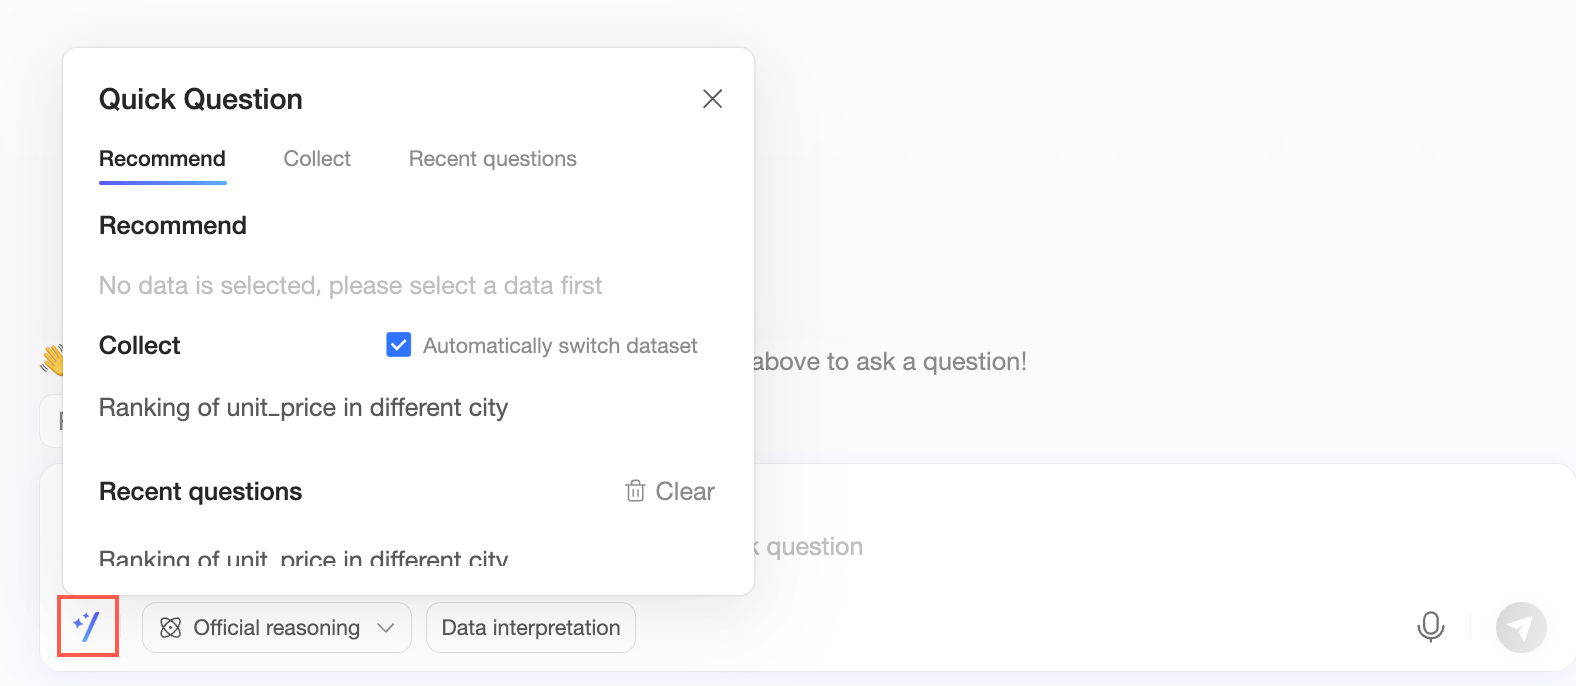Focus the ask question input field
Viewport: 1576px width, 686px height.
coord(1000,546)
